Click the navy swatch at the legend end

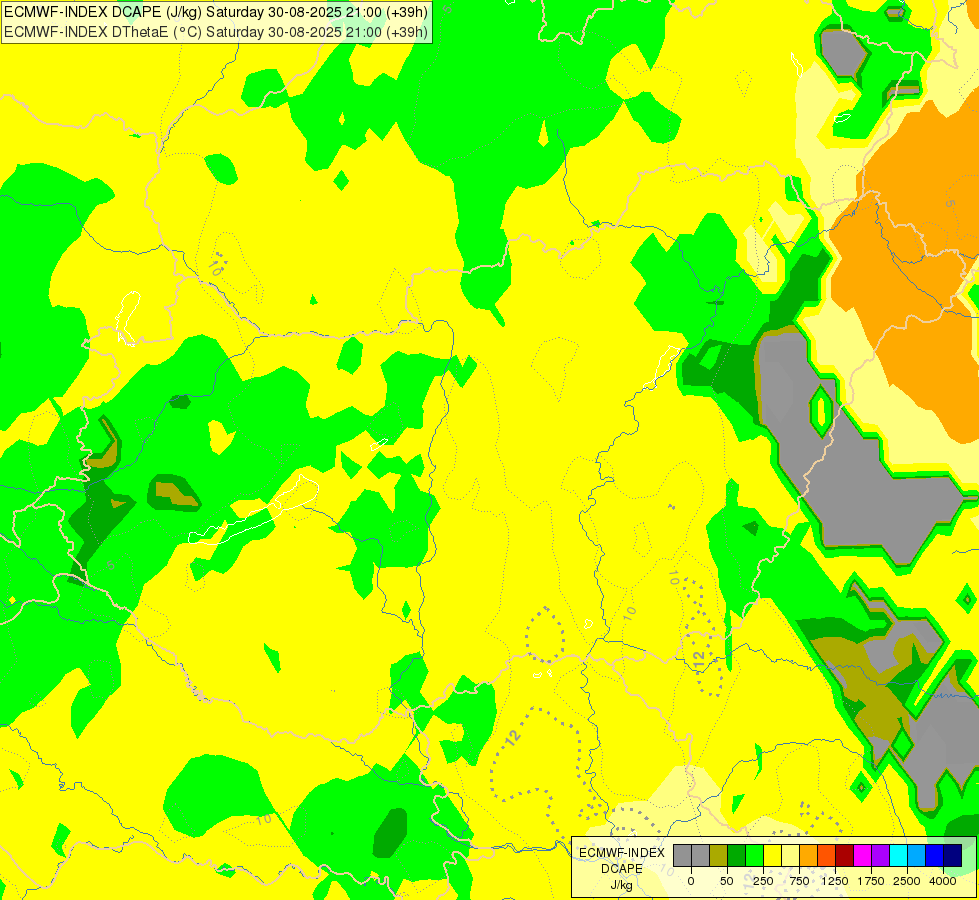coord(952,855)
